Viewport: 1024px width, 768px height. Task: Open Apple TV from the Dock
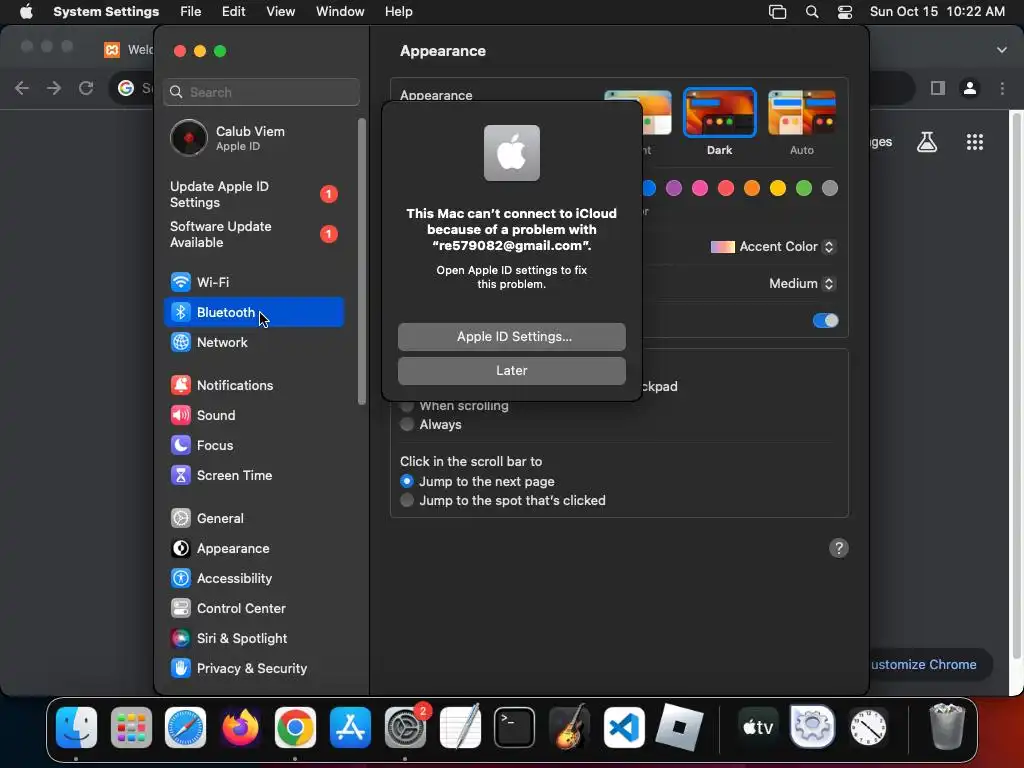pyautogui.click(x=758, y=728)
